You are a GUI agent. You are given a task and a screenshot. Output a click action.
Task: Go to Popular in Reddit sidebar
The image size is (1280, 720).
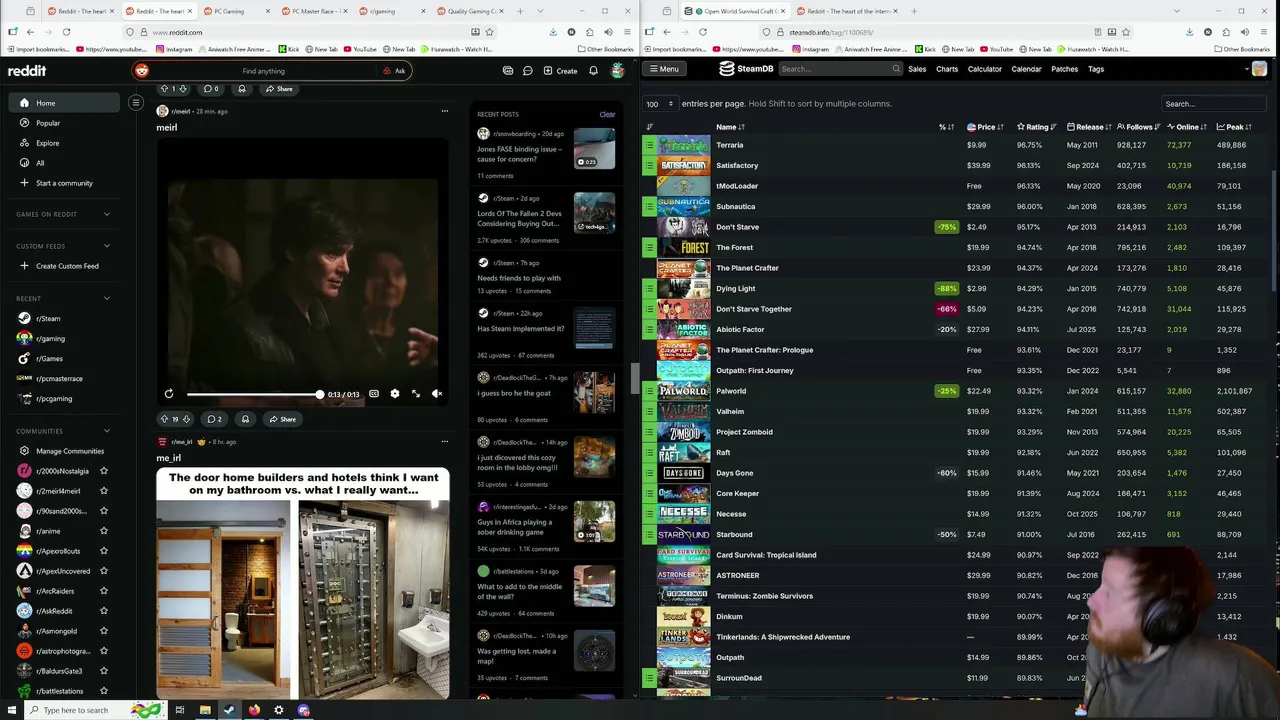(64, 123)
